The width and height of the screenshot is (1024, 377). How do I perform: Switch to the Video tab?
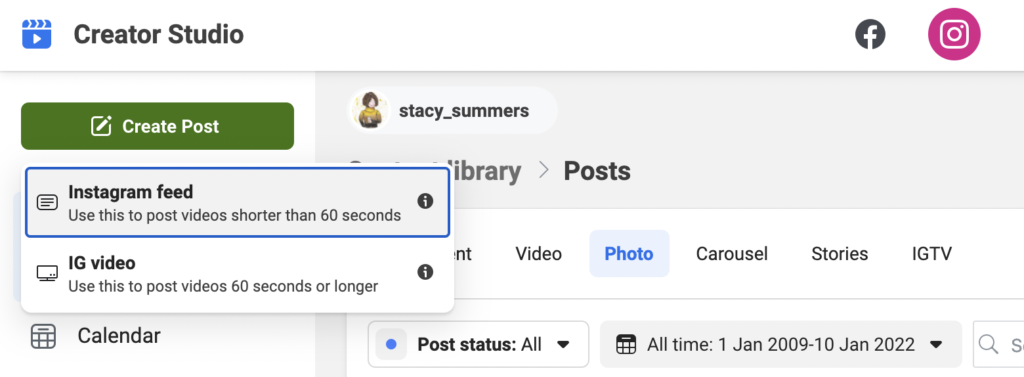click(x=538, y=254)
